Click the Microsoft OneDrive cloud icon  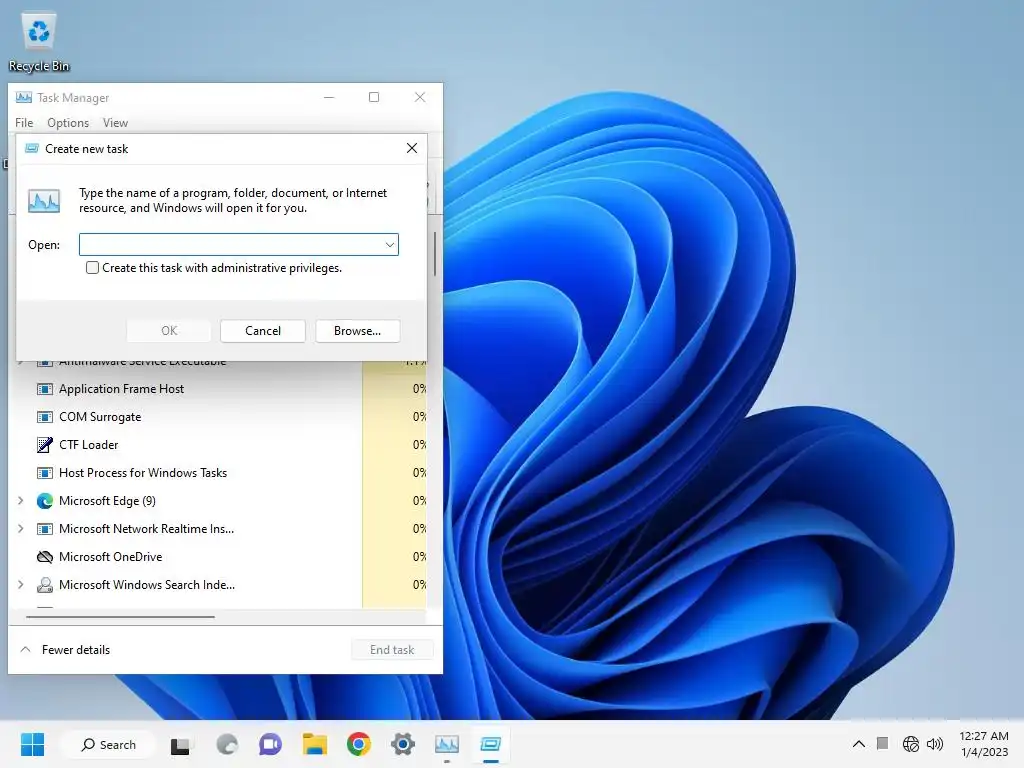point(44,557)
